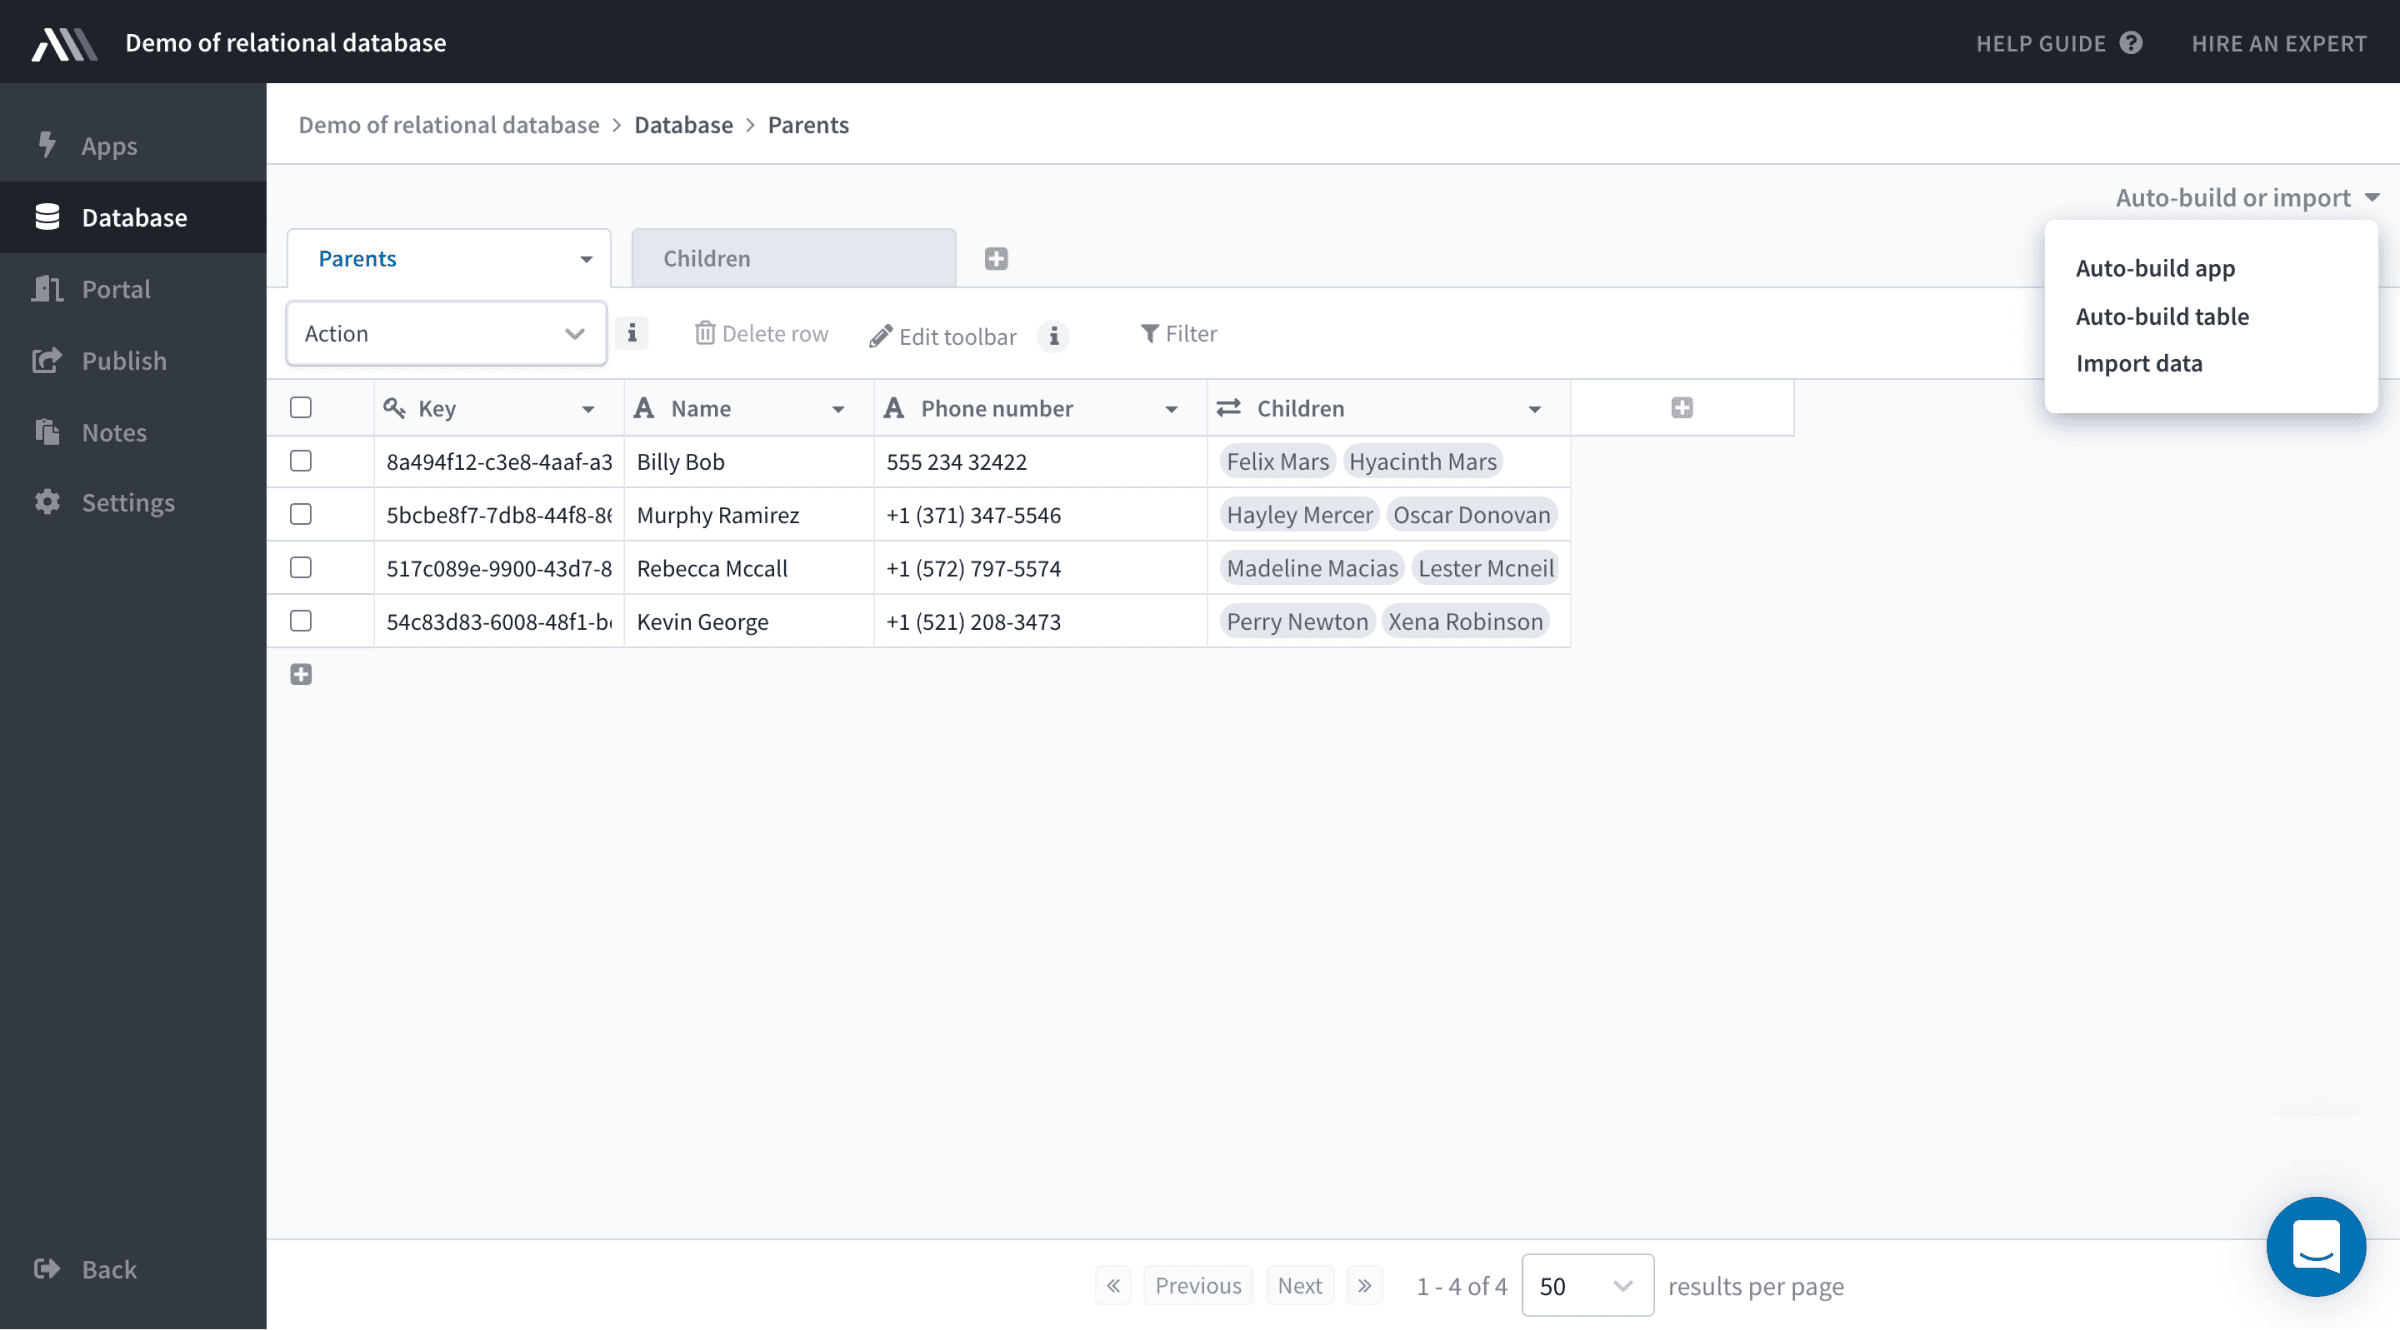This screenshot has width=2400, height=1330.
Task: Open the Database breadcrumb link
Action: pyautogui.click(x=684, y=124)
